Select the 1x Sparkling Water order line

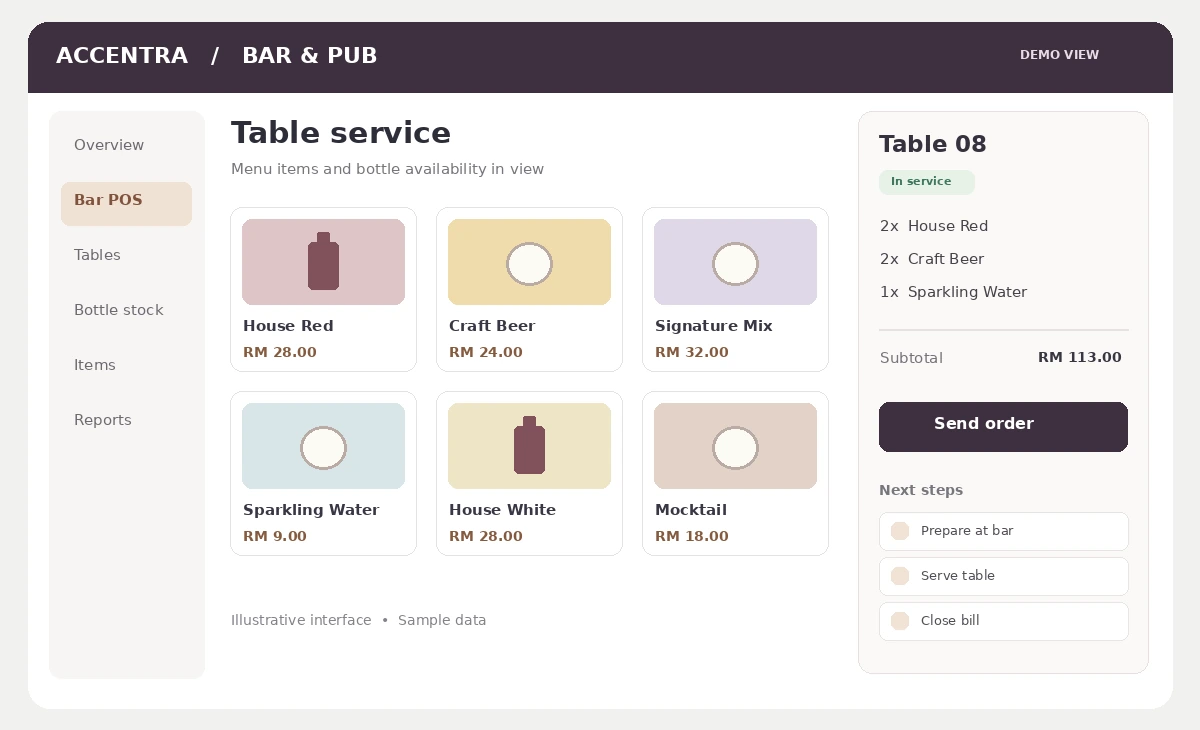pos(954,292)
